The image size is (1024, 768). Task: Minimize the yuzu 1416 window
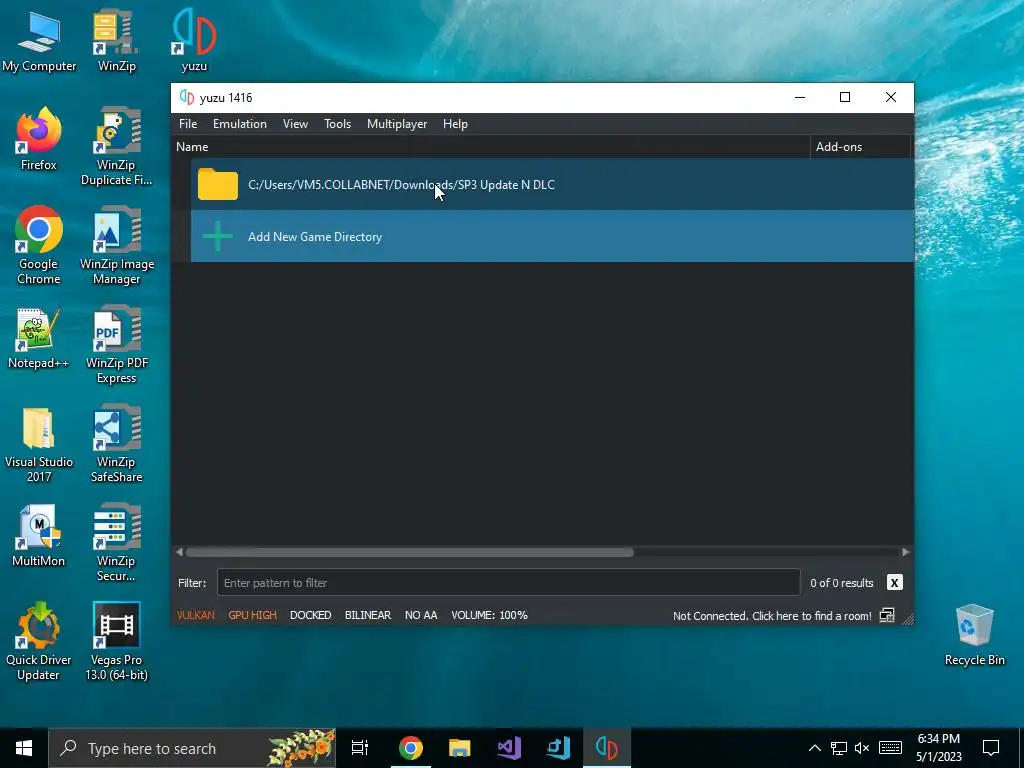(x=800, y=97)
